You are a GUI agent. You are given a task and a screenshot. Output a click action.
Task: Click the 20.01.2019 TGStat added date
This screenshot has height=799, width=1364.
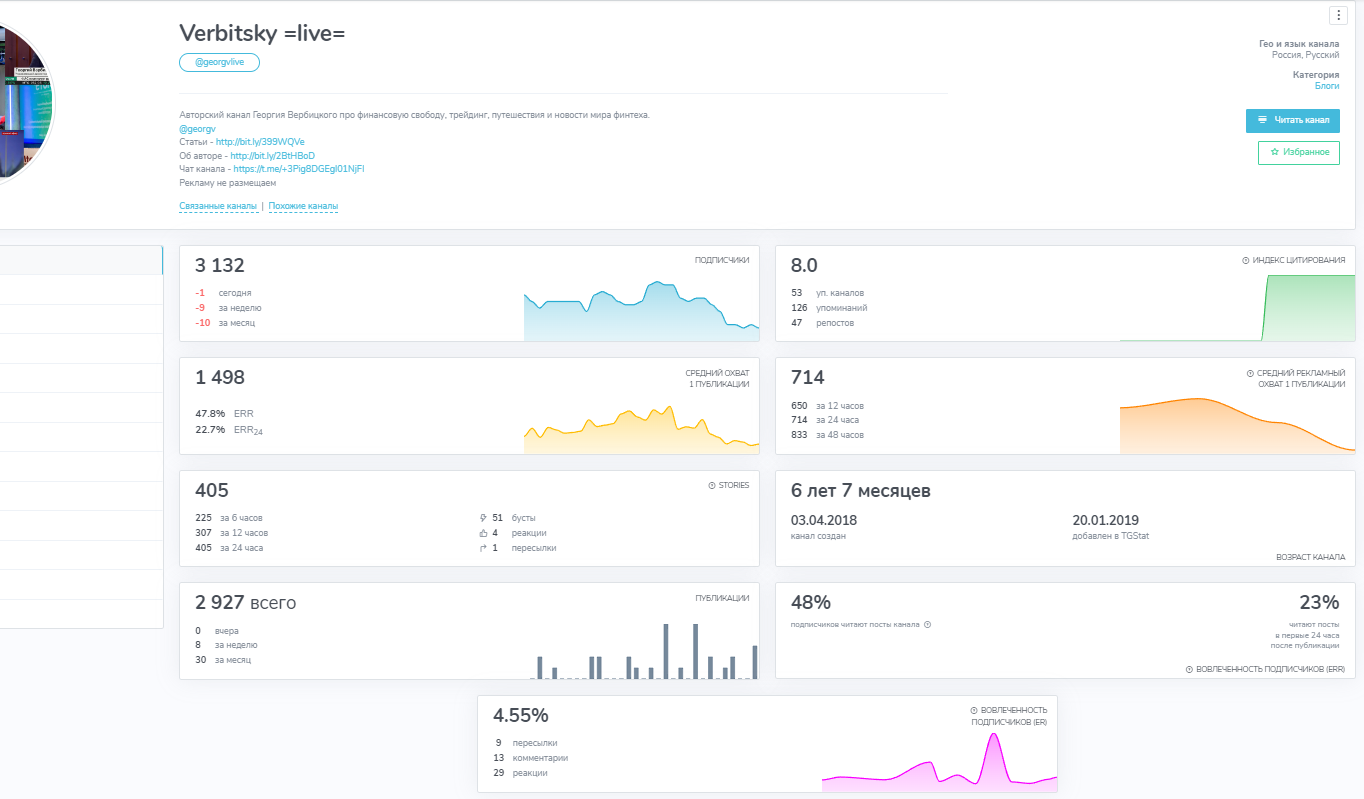click(x=1106, y=520)
